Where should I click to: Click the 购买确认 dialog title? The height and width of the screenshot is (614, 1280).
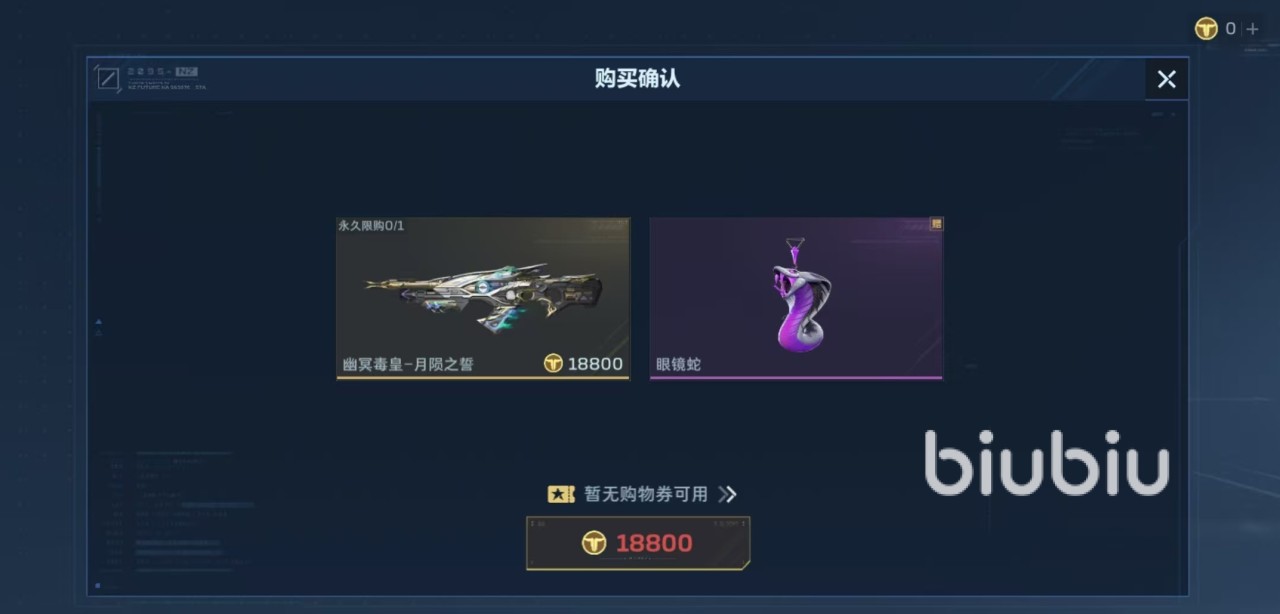[637, 79]
